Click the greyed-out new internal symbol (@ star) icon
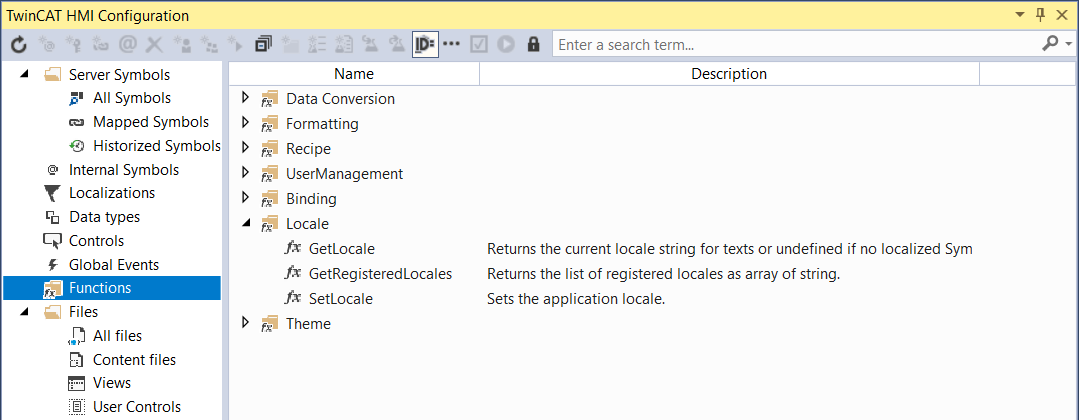This screenshot has width=1079, height=420. (47, 45)
